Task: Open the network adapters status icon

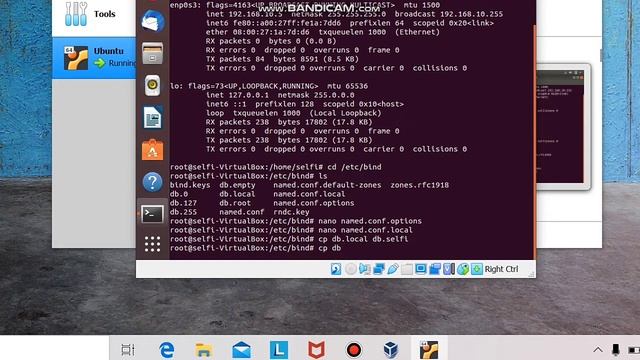Action: pyautogui.click(x=379, y=269)
